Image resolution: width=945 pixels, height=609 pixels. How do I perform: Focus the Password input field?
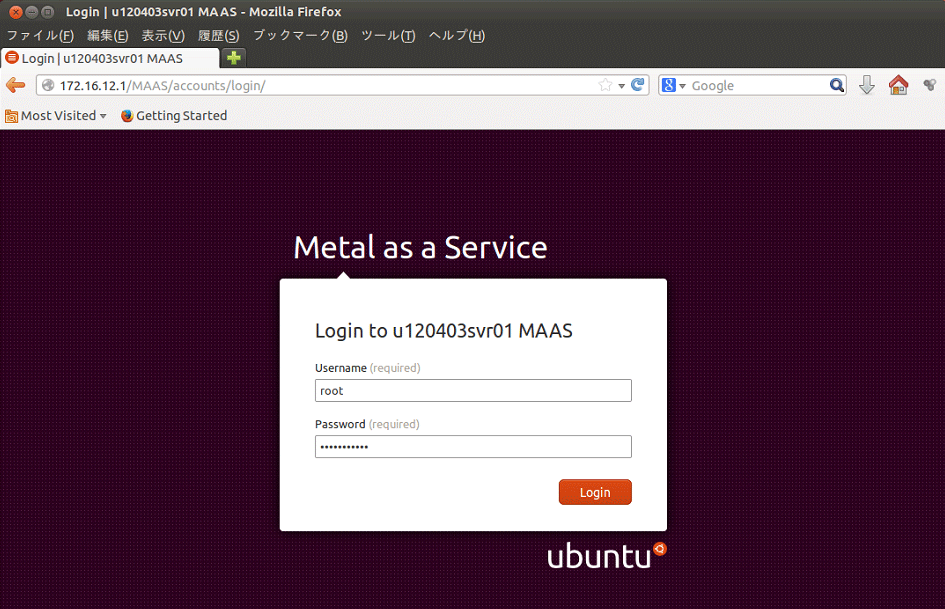(473, 447)
